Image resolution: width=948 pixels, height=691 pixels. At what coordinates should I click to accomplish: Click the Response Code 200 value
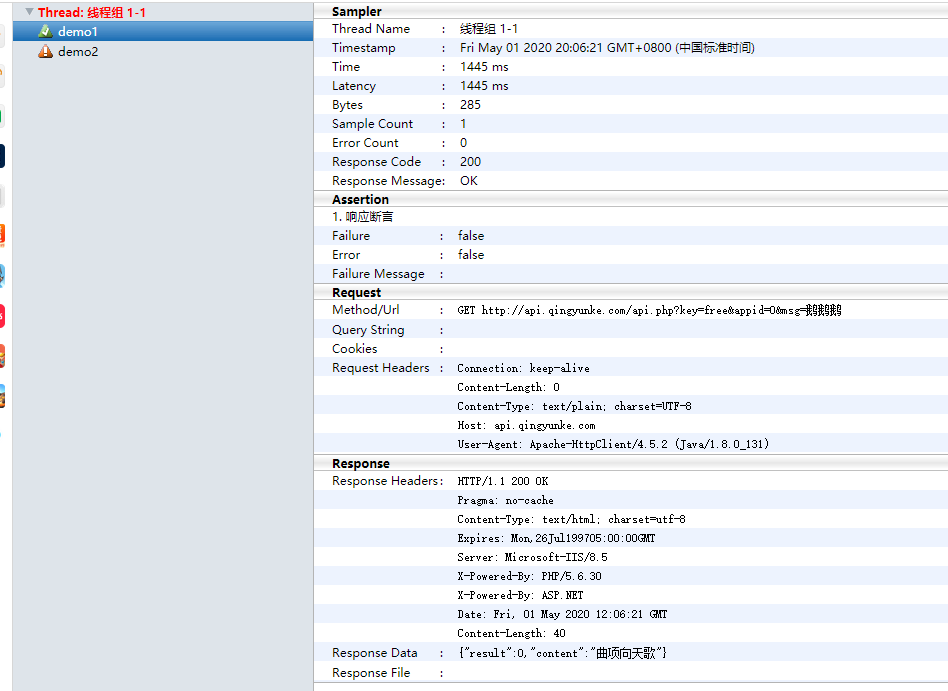click(470, 161)
